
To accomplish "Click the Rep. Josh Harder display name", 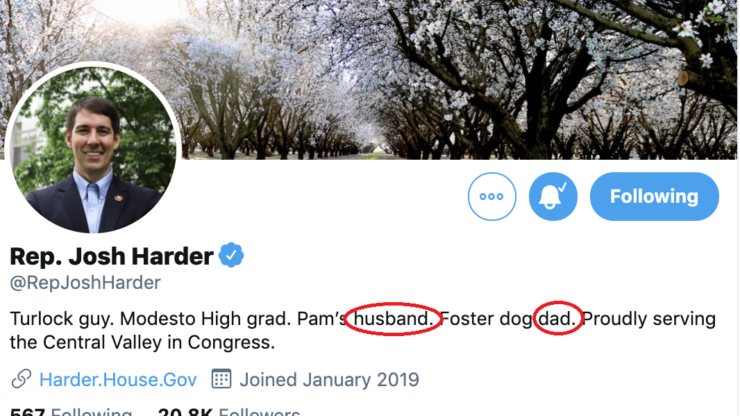I will [111, 256].
